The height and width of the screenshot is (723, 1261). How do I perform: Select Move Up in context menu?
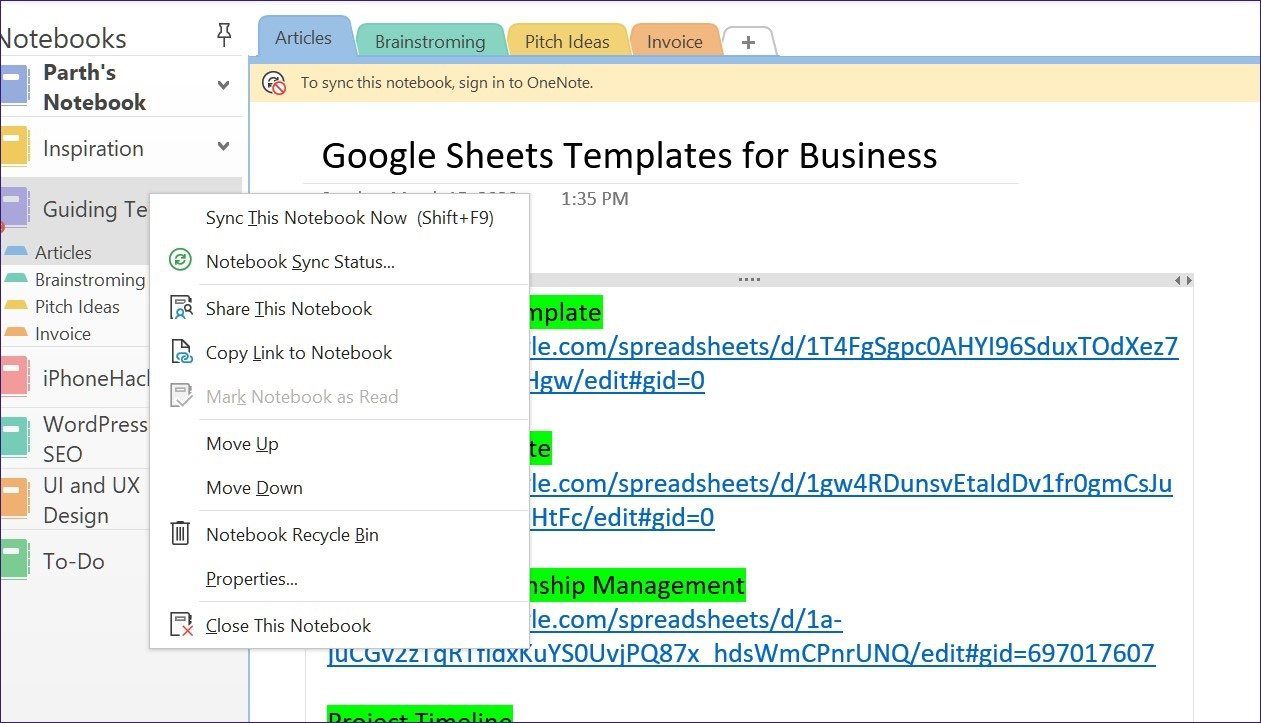coord(339,444)
